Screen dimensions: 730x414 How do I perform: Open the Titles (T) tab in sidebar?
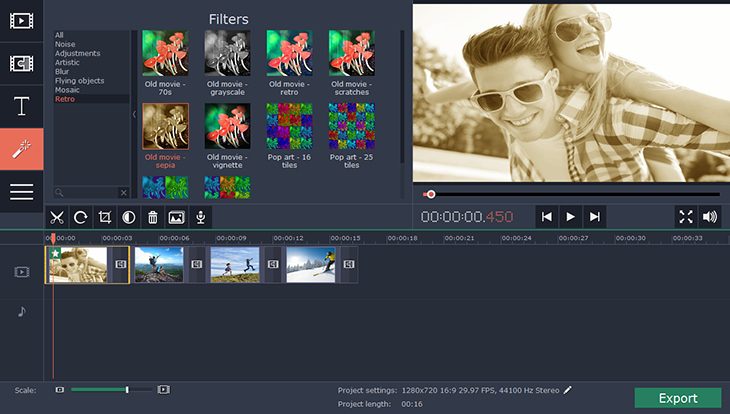[x=21, y=106]
